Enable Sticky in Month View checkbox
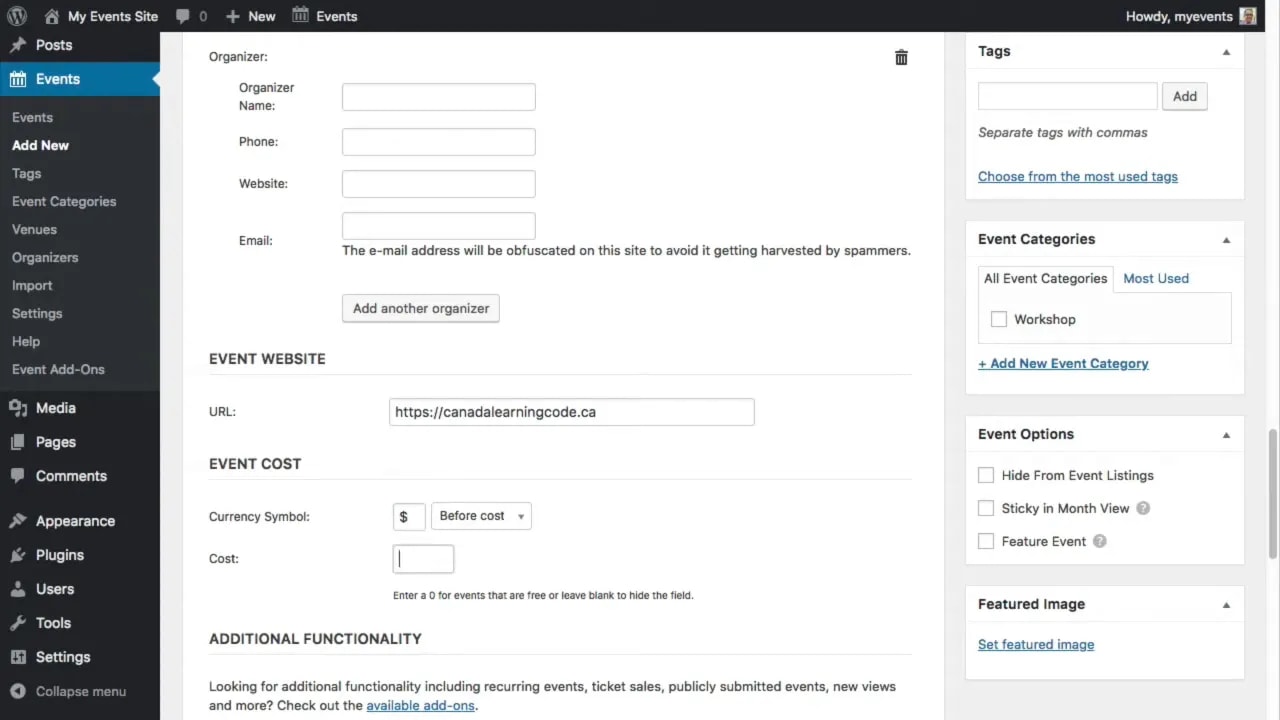Viewport: 1280px width, 720px height. coord(986,508)
